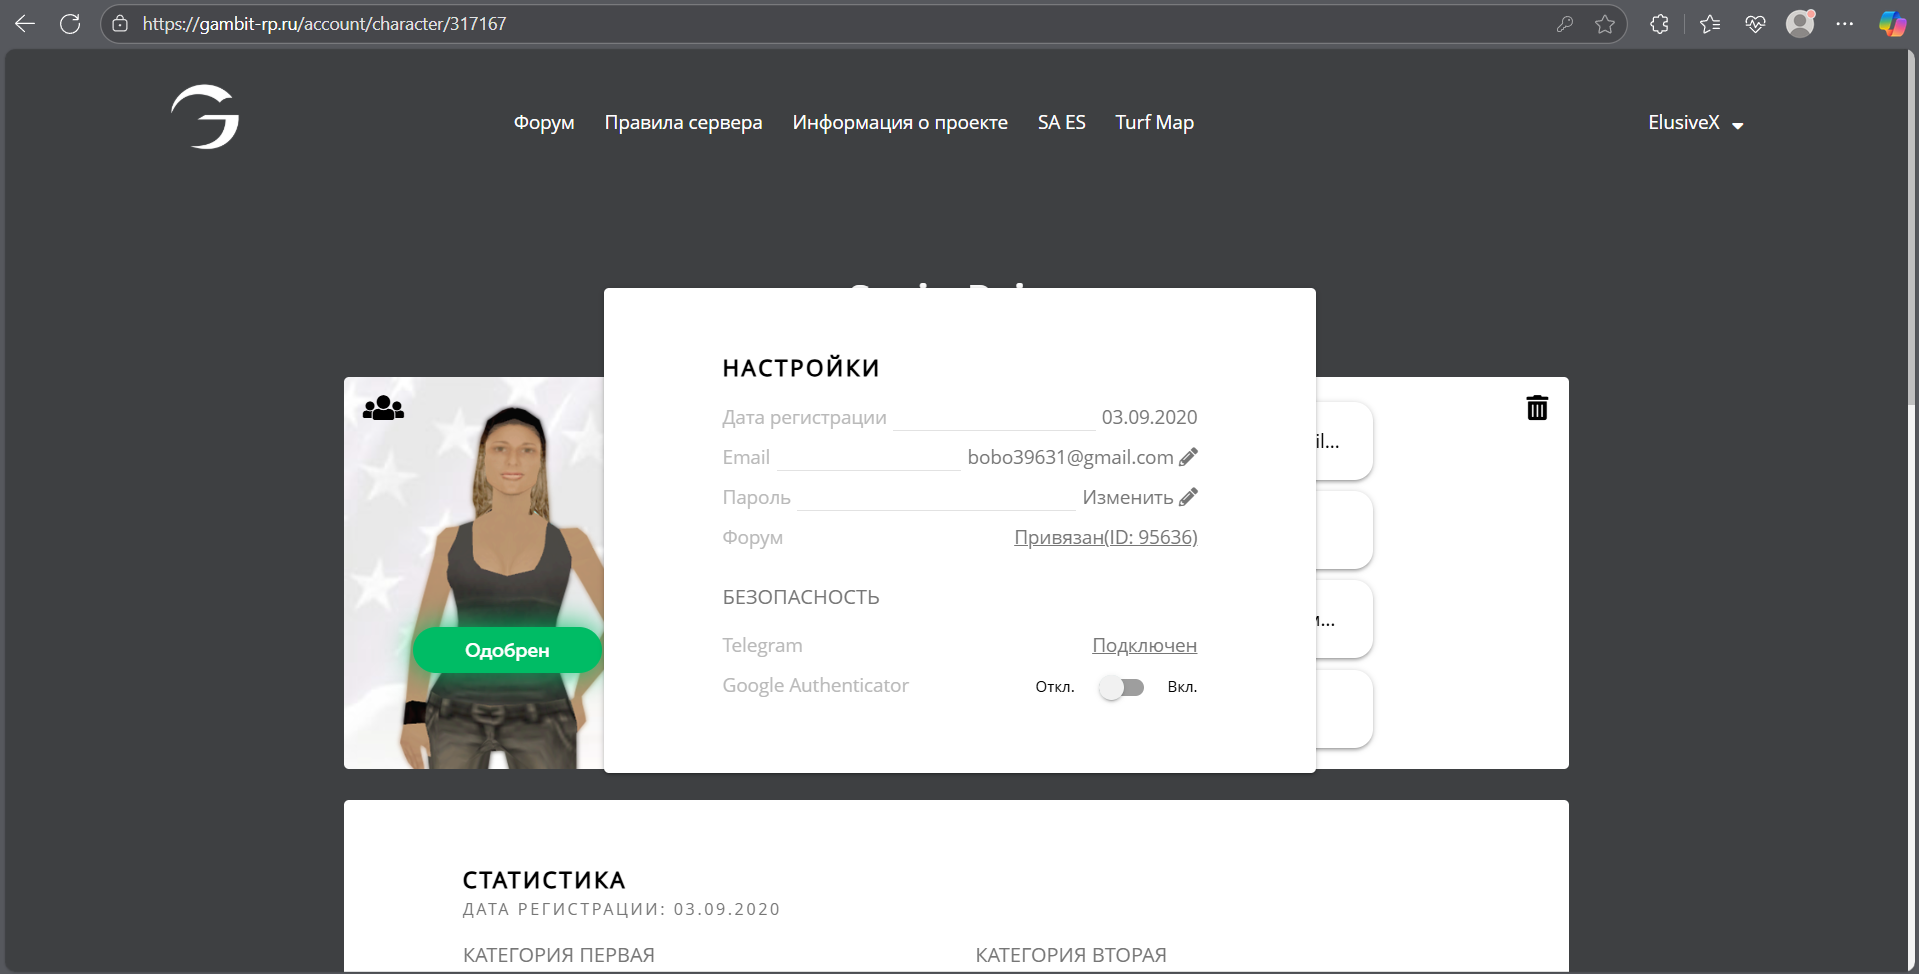Screen dimensions: 1919x974
Task: Click the Gambit site logo
Action: pos(205,117)
